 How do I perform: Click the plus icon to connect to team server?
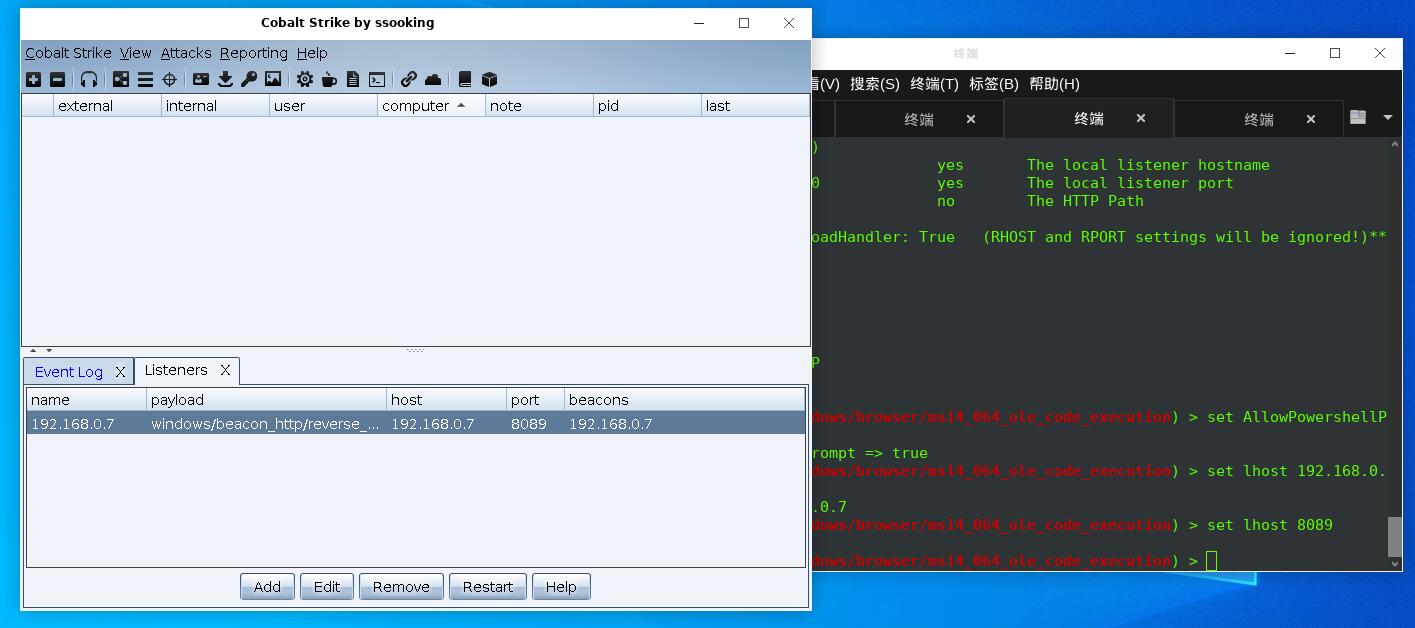tap(33, 79)
